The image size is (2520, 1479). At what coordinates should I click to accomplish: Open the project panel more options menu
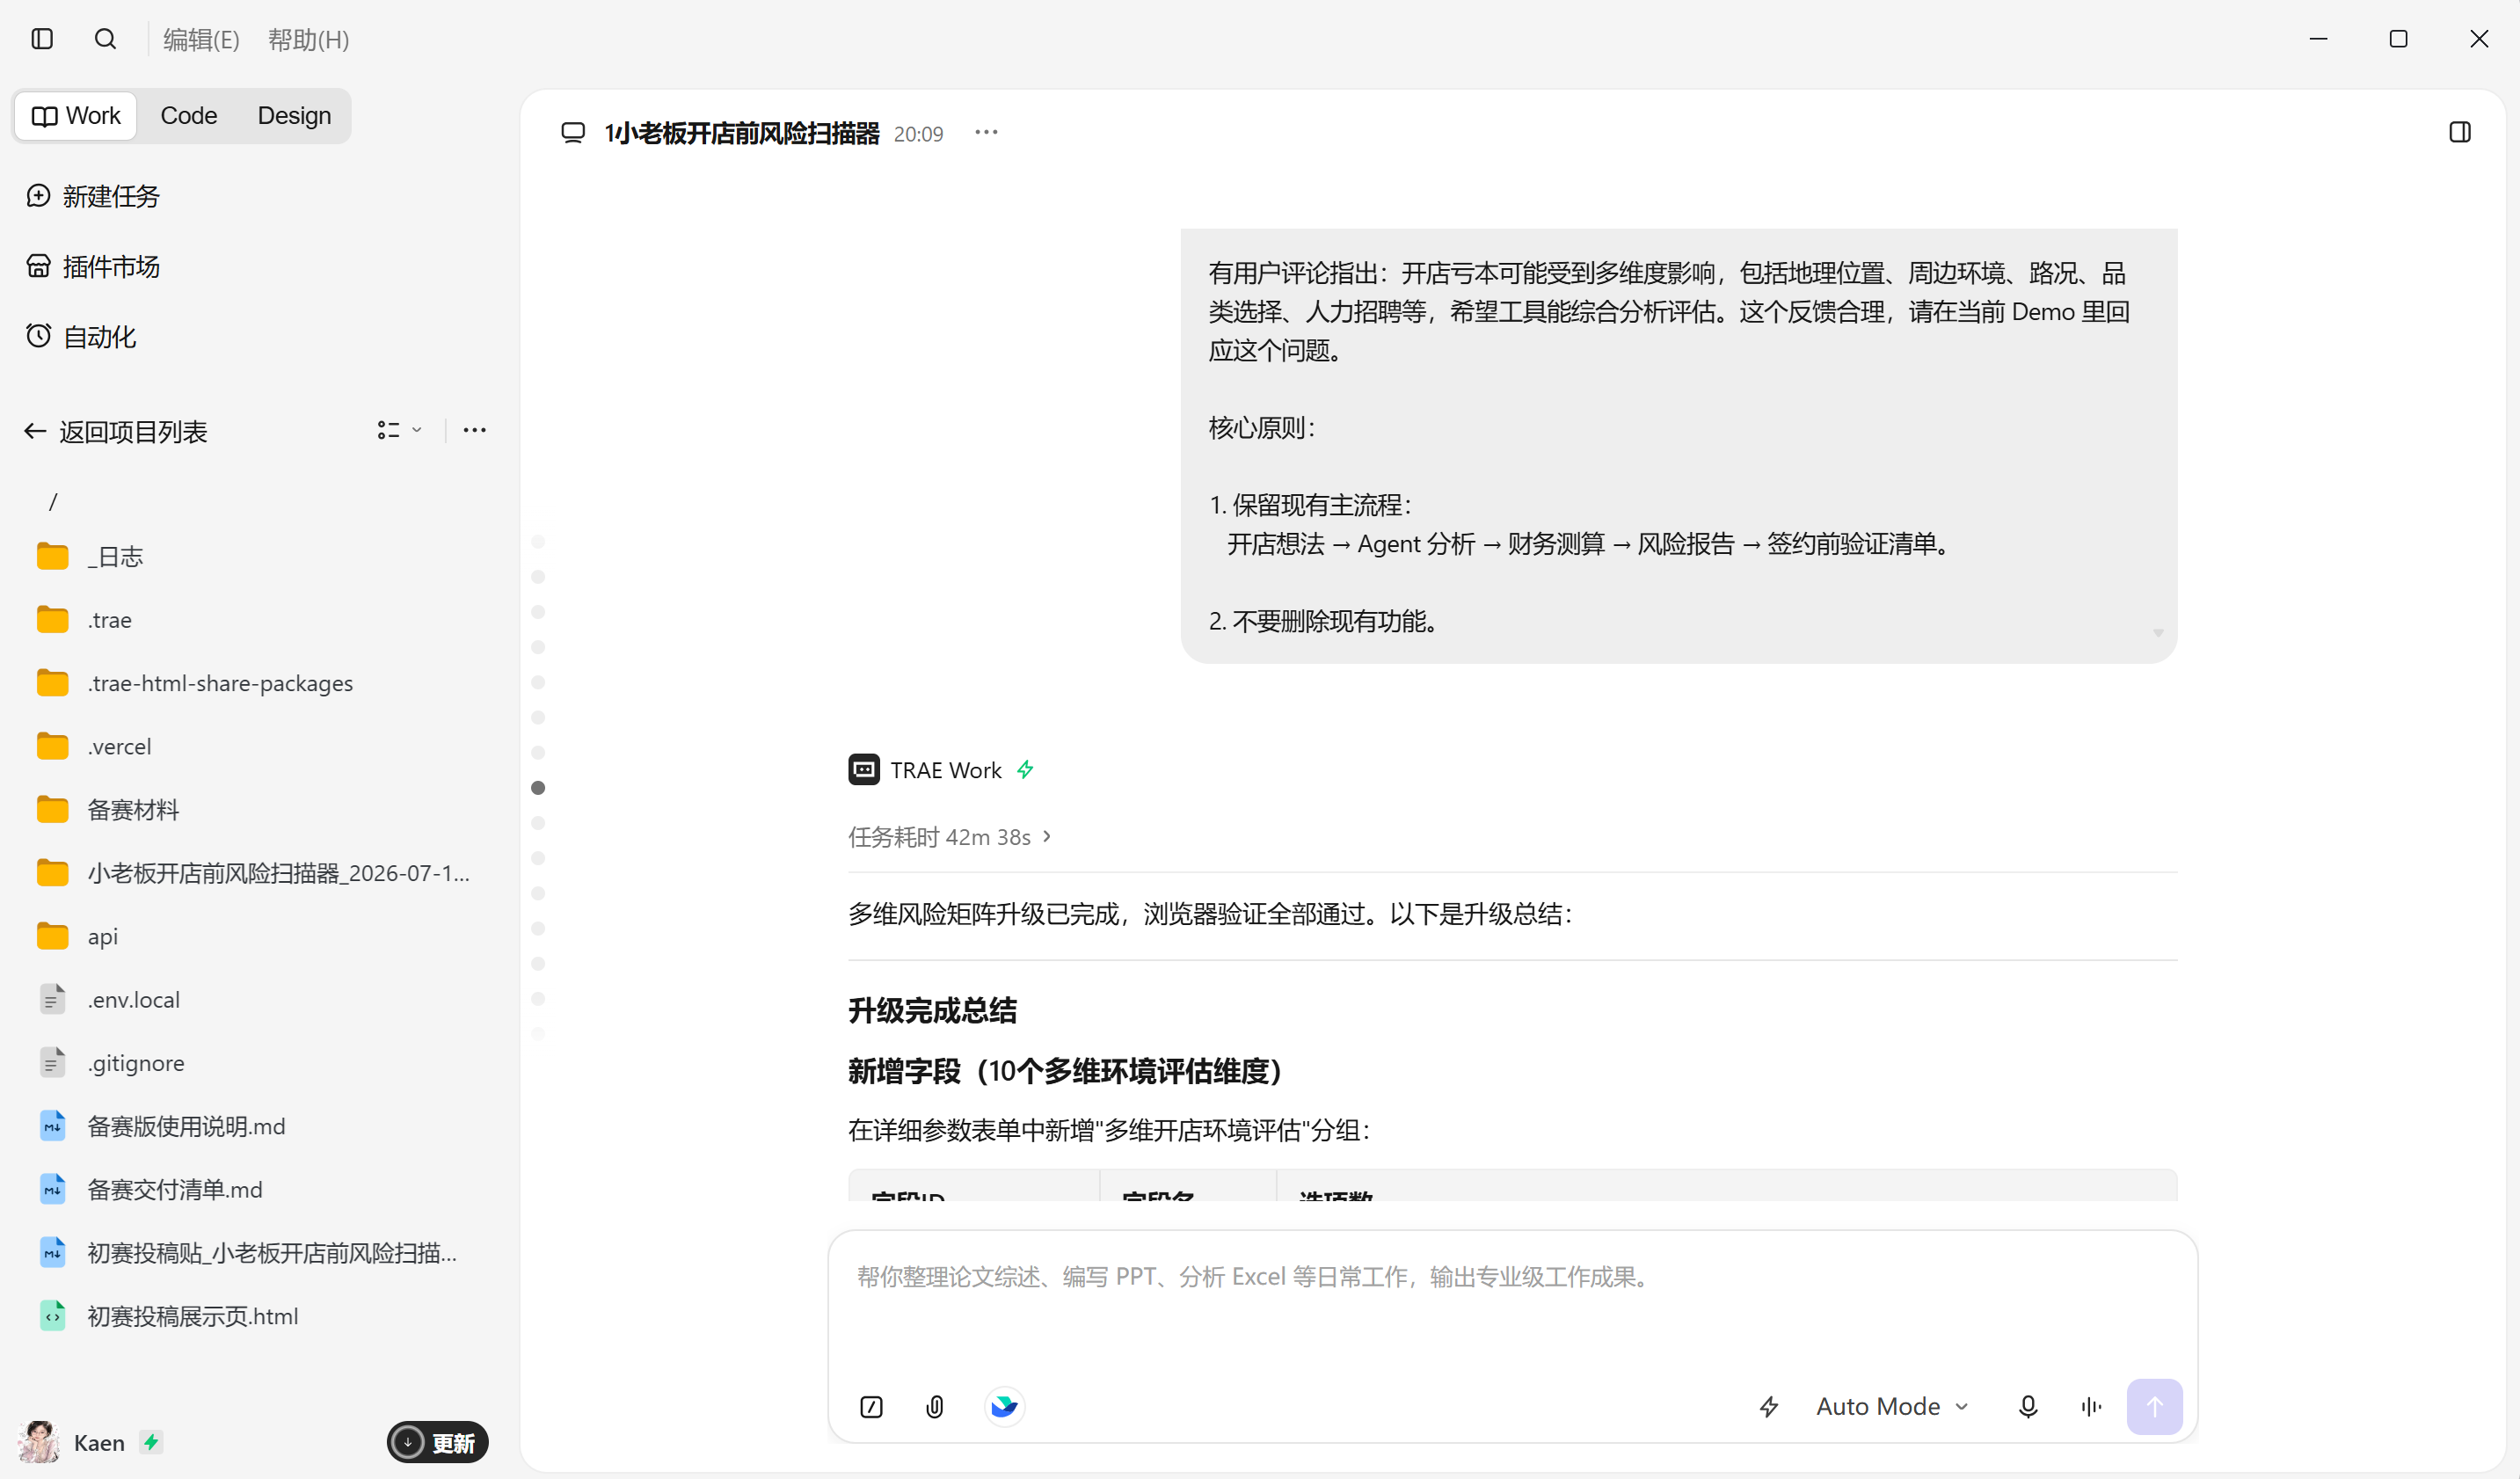pos(474,430)
